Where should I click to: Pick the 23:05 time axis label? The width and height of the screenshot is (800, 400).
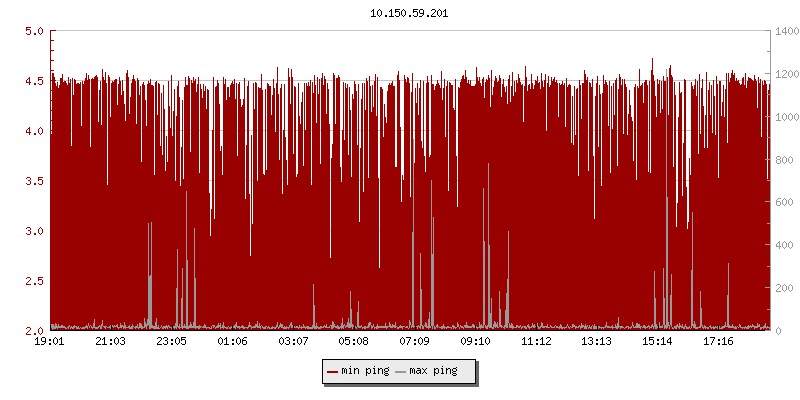pyautogui.click(x=171, y=342)
